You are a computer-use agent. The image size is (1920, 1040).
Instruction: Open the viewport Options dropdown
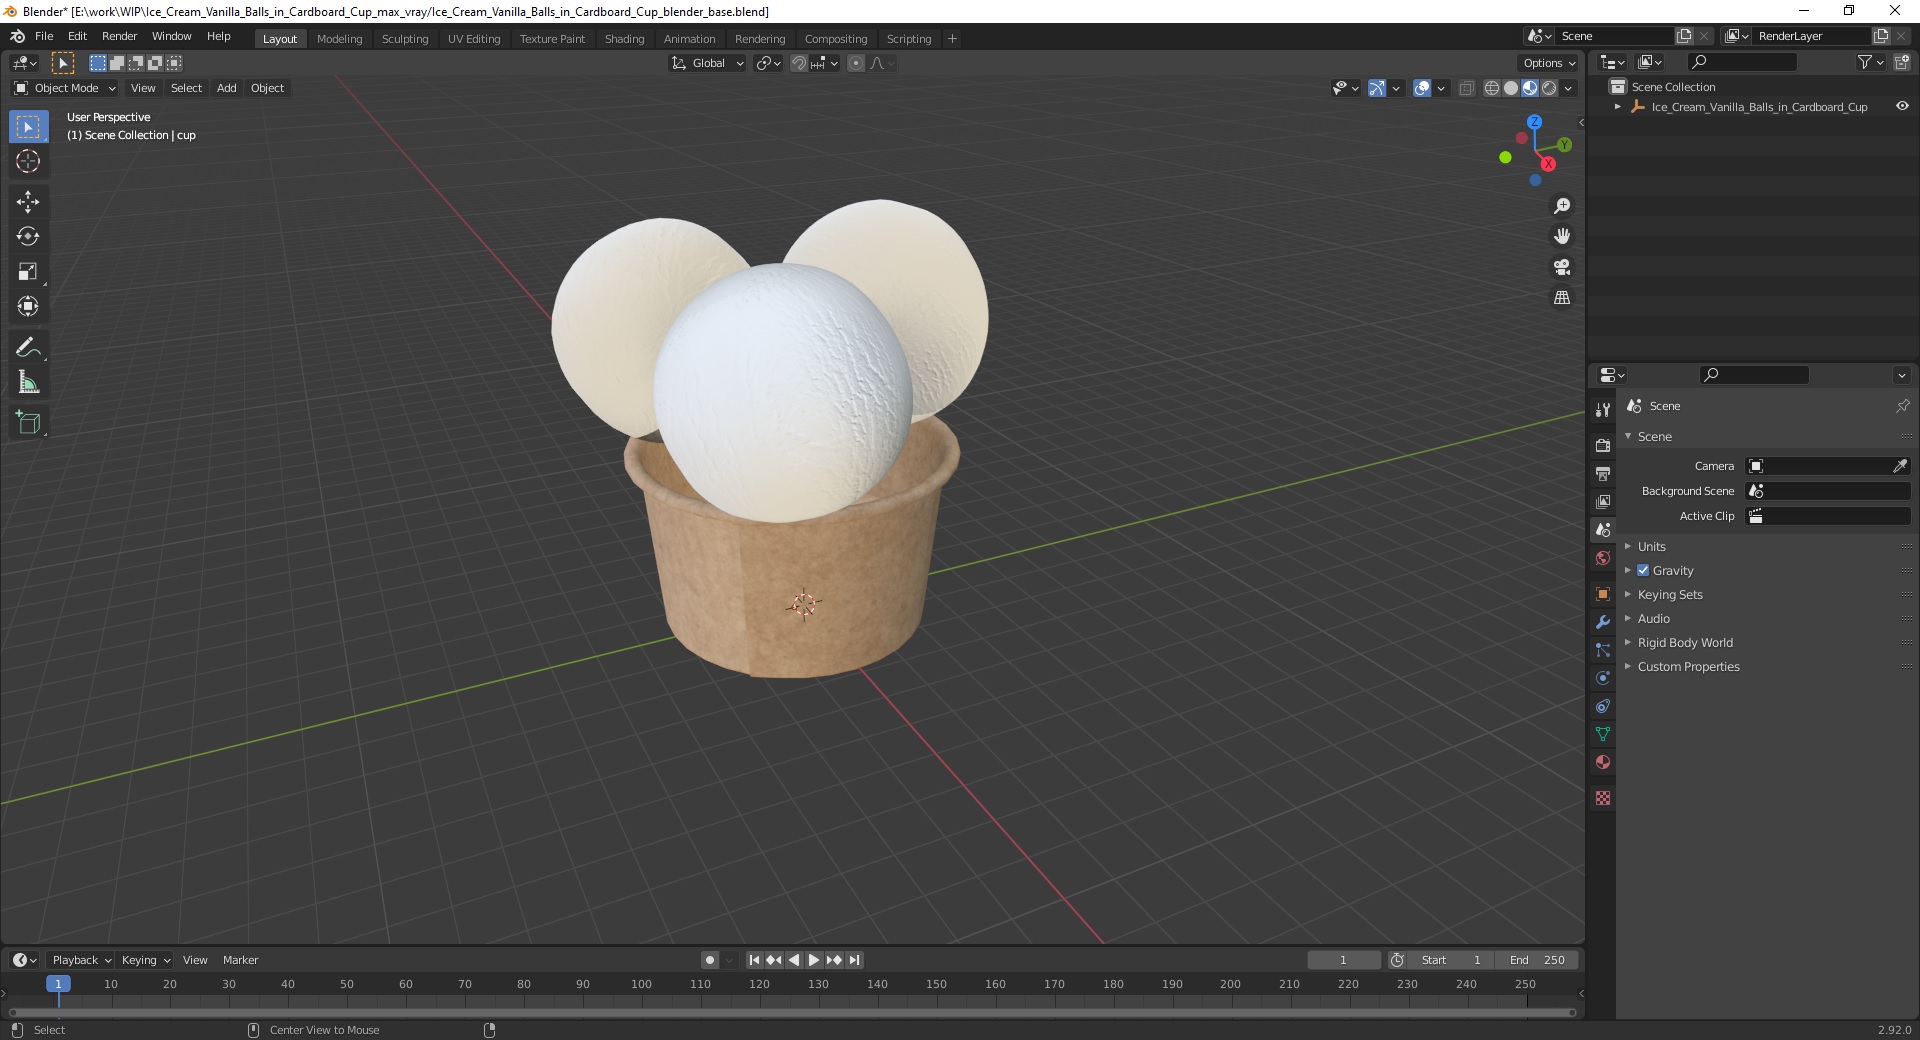pyautogui.click(x=1548, y=63)
